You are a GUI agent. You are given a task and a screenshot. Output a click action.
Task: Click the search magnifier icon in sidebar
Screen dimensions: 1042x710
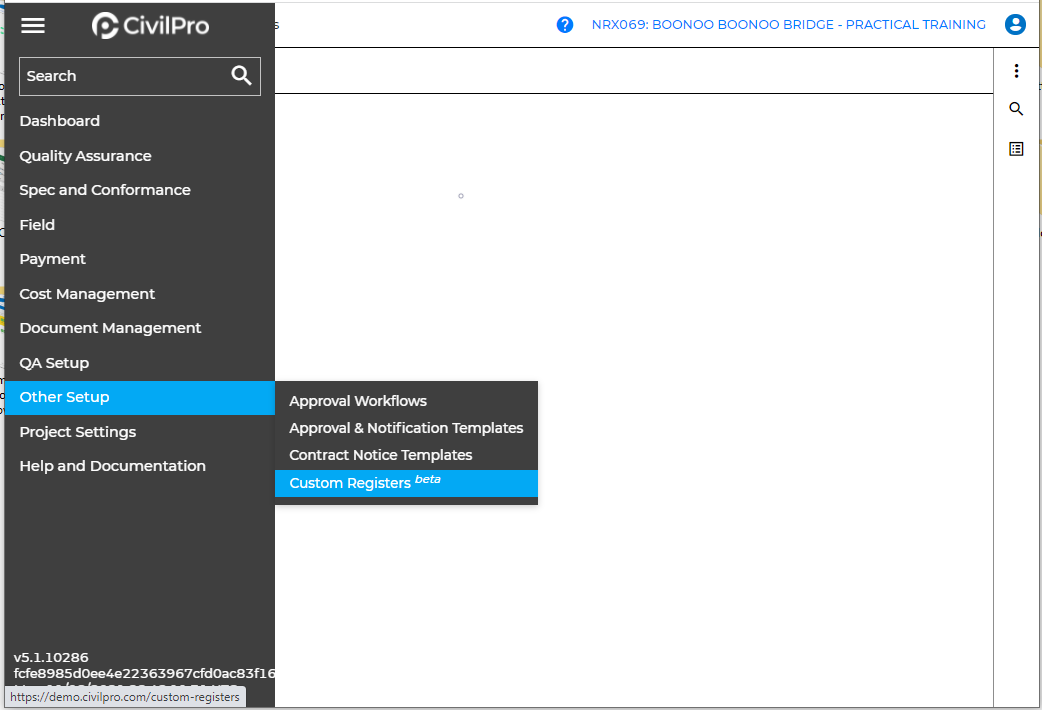tap(241, 76)
